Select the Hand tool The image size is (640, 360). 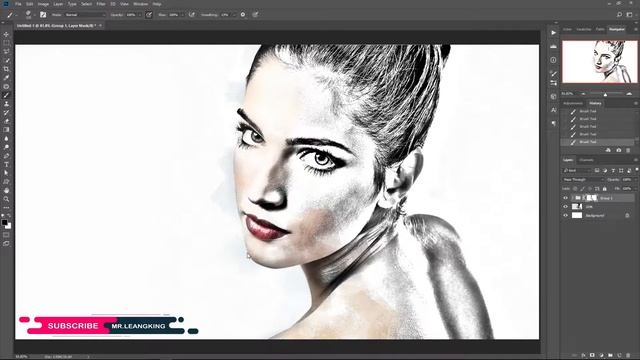[6, 191]
